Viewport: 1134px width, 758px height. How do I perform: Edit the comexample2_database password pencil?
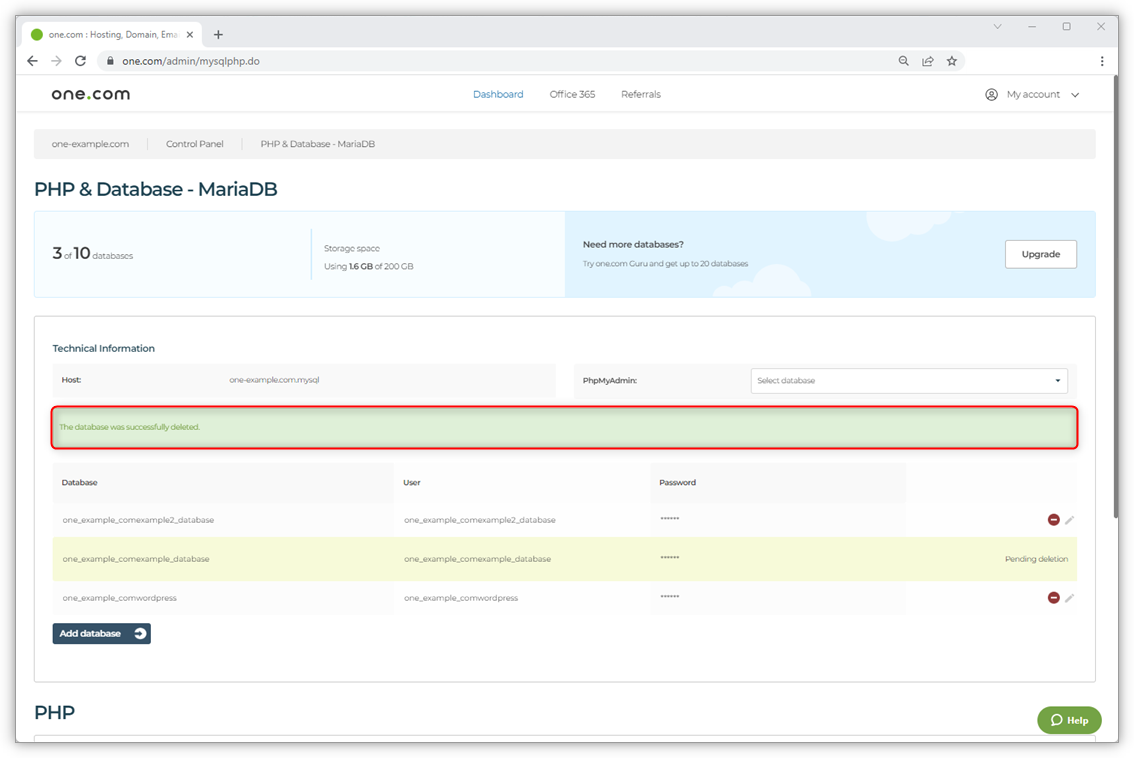[x=1069, y=520]
